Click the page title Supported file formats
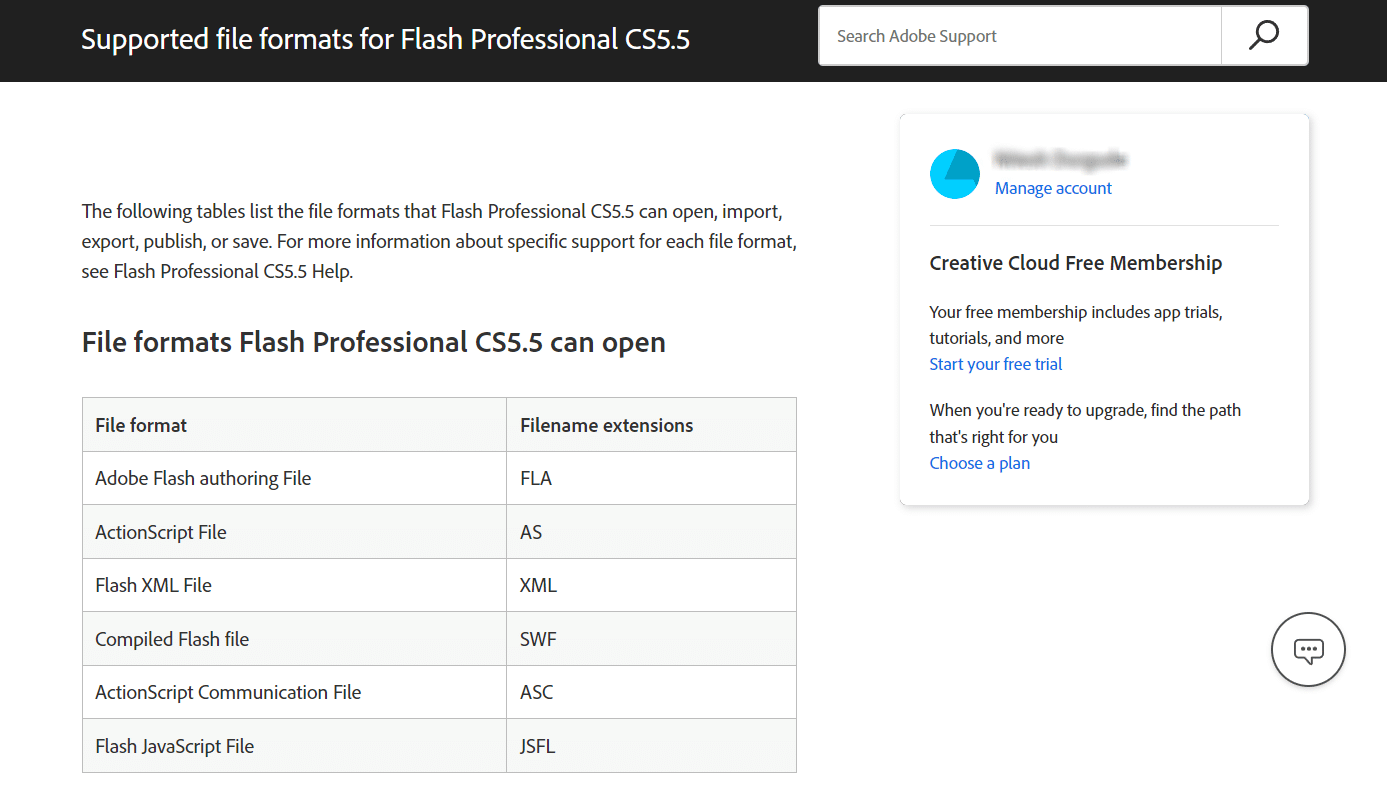The height and width of the screenshot is (791, 1387). point(386,39)
